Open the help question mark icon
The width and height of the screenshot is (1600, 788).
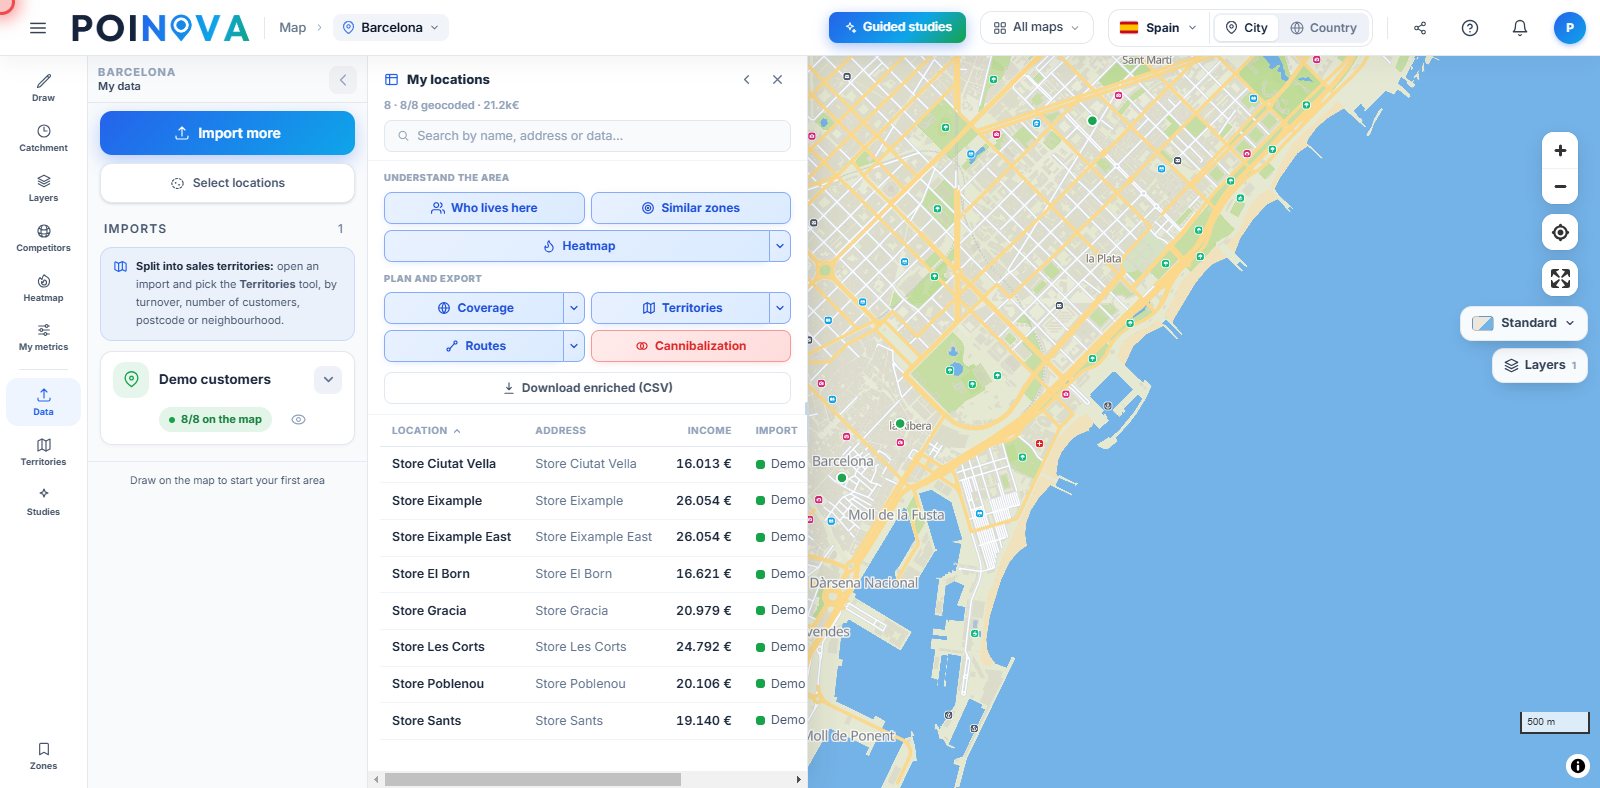pyautogui.click(x=1470, y=28)
